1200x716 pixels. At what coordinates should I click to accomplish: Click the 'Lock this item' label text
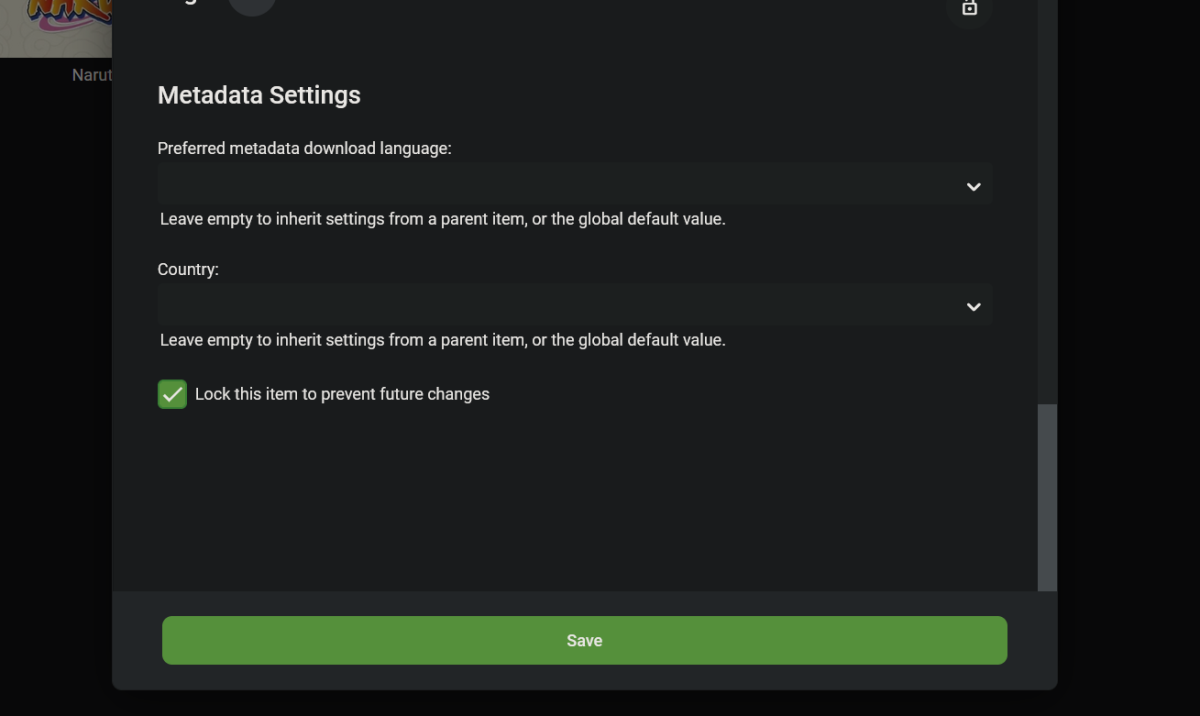[x=342, y=394]
